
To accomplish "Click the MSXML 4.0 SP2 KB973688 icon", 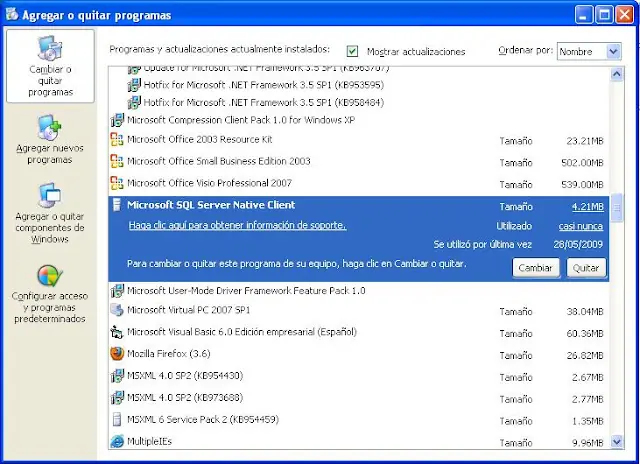I will pos(117,397).
